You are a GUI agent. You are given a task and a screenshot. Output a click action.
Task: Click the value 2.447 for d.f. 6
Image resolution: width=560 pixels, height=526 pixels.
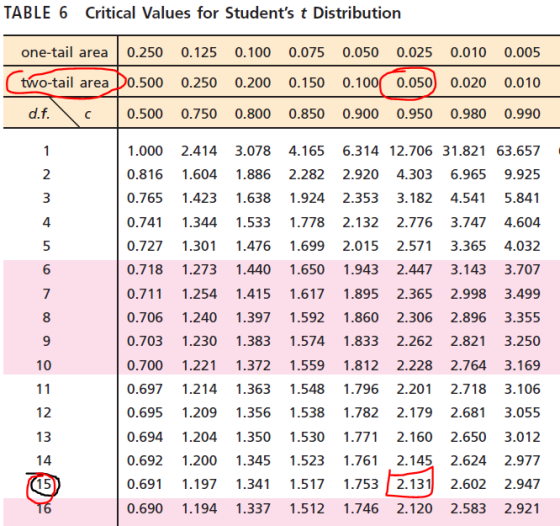tap(414, 270)
